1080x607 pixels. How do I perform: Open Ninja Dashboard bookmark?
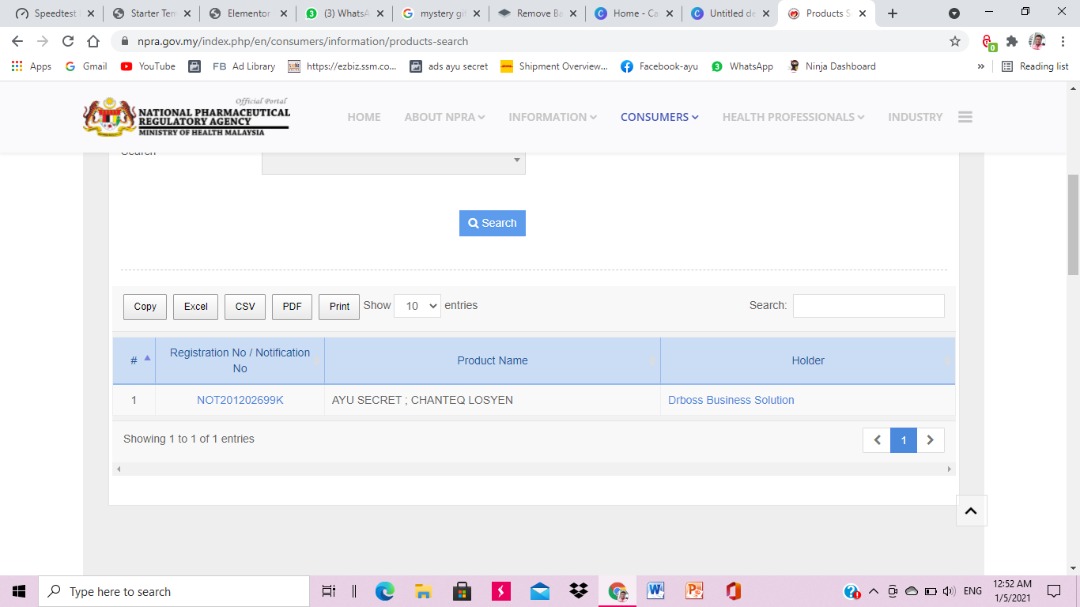click(x=832, y=66)
